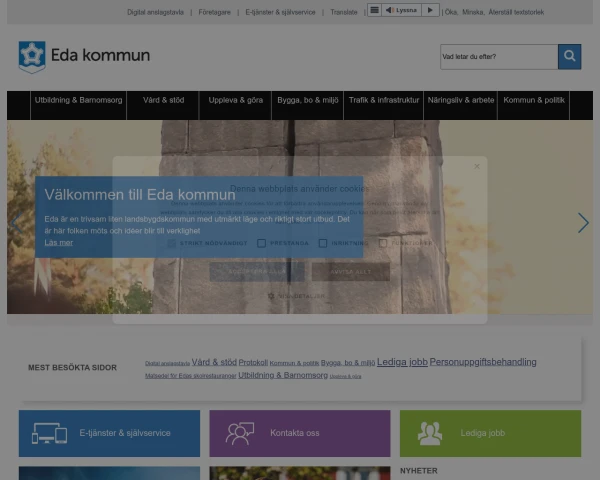The height and width of the screenshot is (480, 600).
Task: Open the Uppleva & göra menu
Action: click(x=236, y=105)
